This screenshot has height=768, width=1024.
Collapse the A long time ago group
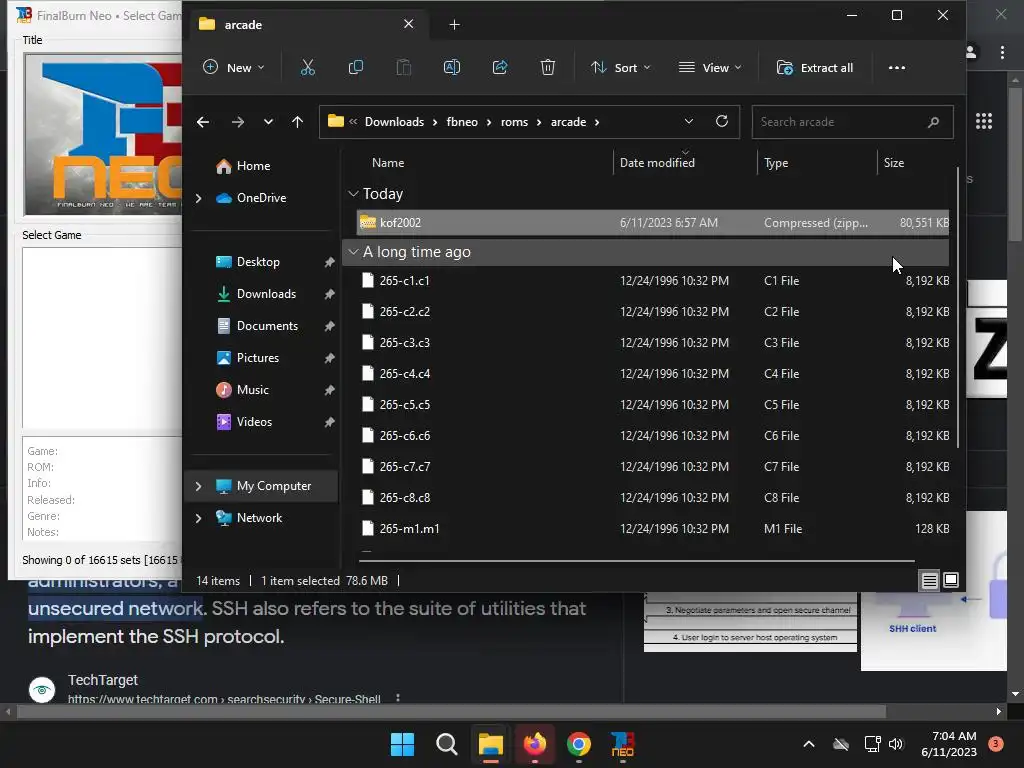tap(353, 252)
